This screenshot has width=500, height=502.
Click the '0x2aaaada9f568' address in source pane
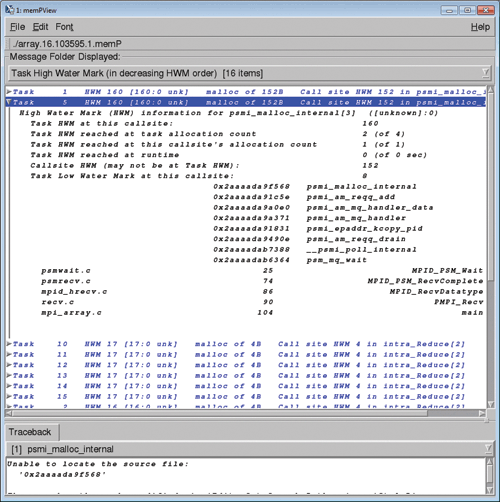click(62, 474)
